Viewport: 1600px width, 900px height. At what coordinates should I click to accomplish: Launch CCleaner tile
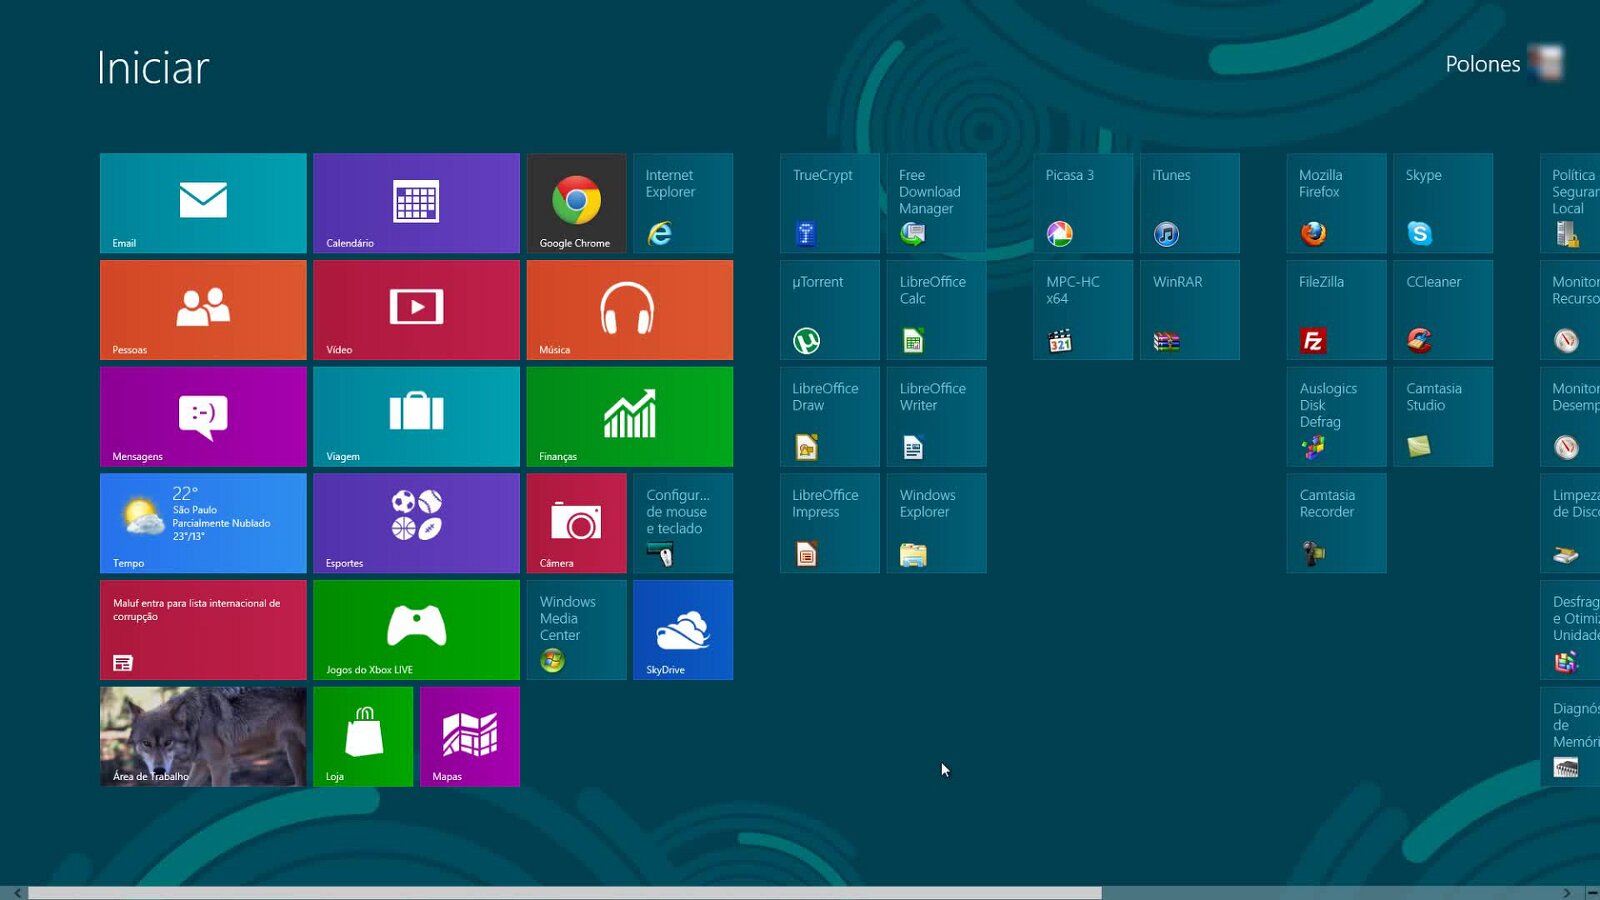pyautogui.click(x=1442, y=310)
